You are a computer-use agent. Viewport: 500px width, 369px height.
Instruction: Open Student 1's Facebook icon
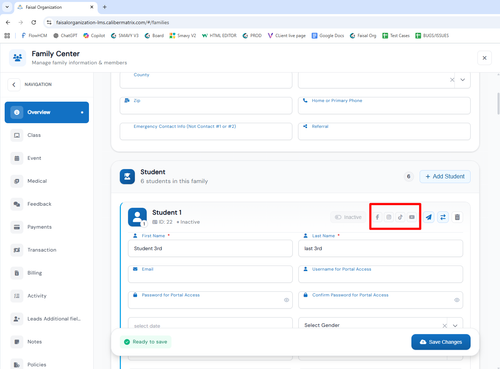pyautogui.click(x=377, y=217)
